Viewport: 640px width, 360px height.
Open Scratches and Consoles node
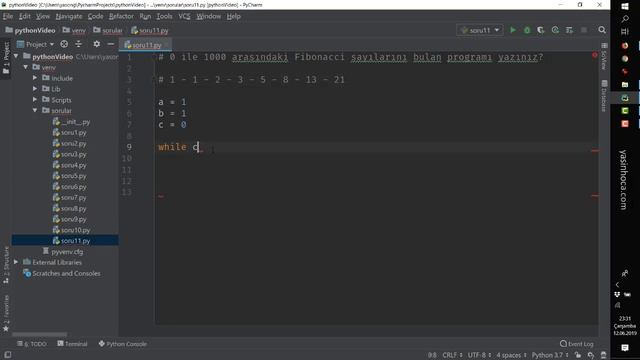(x=62, y=273)
